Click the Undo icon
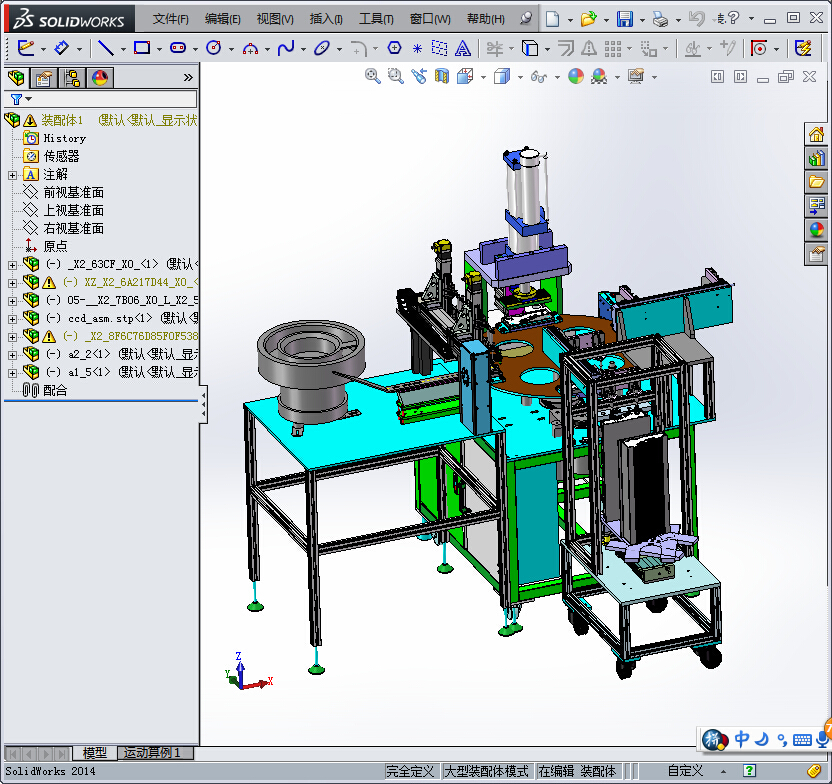832x784 pixels. click(696, 19)
